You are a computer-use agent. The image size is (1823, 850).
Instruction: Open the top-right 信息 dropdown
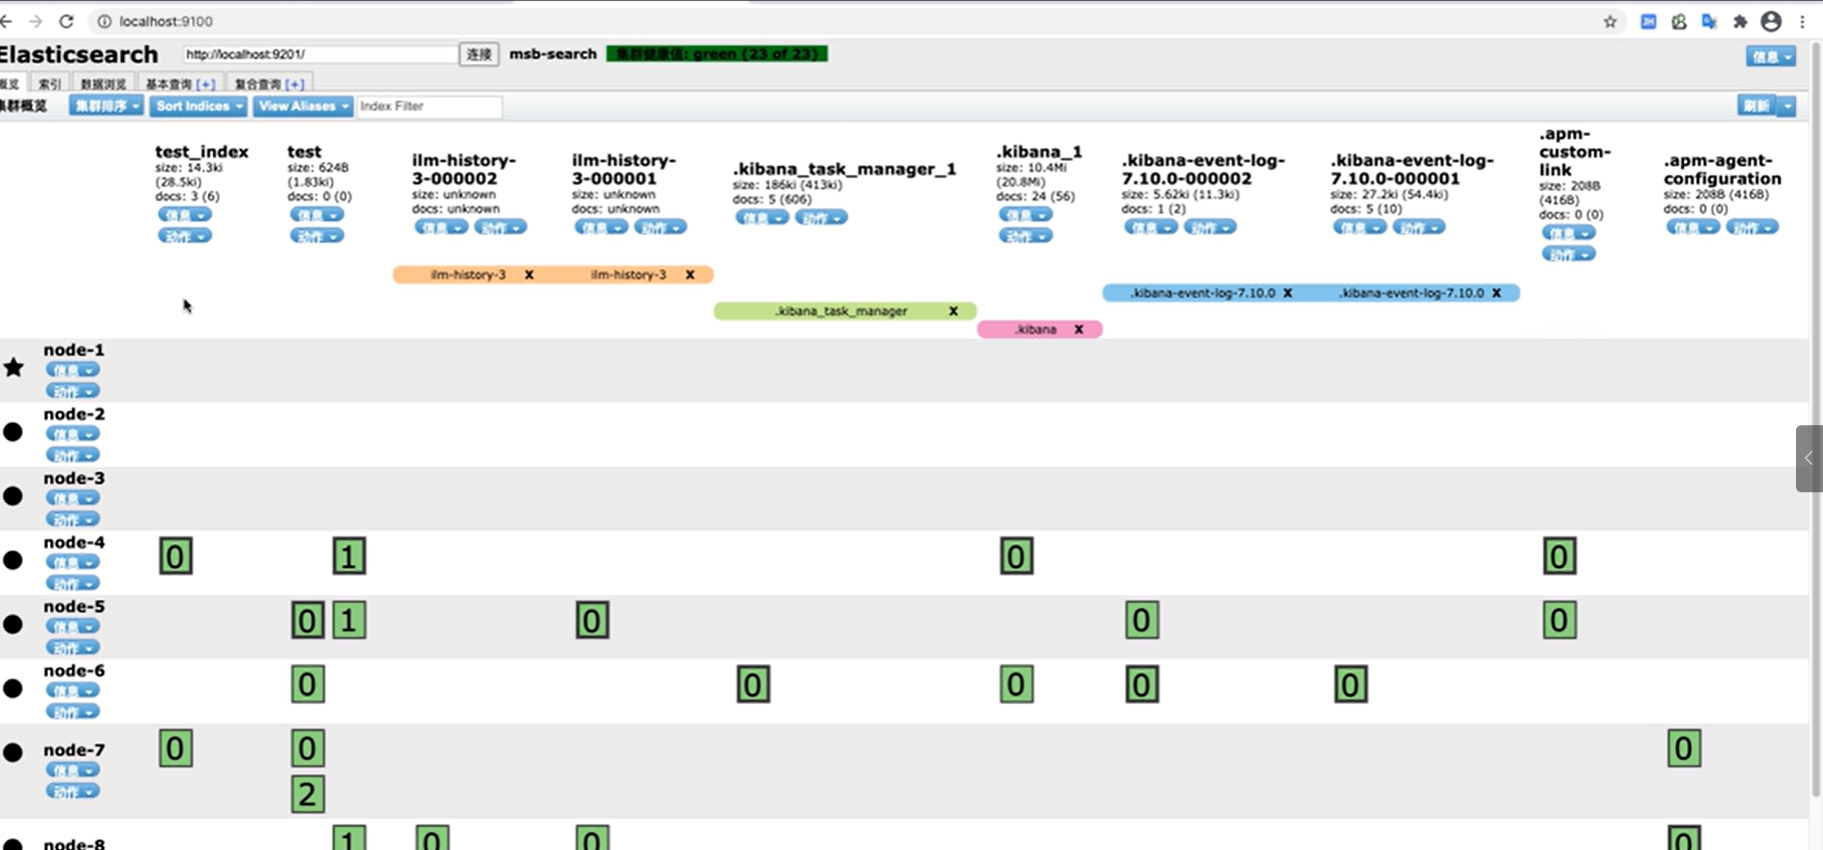(1771, 57)
